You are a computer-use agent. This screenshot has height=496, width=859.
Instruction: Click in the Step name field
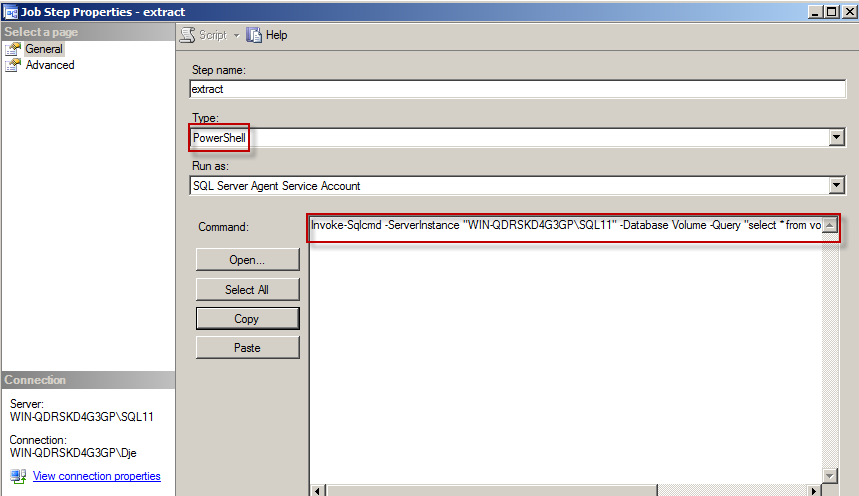pyautogui.click(x=517, y=89)
